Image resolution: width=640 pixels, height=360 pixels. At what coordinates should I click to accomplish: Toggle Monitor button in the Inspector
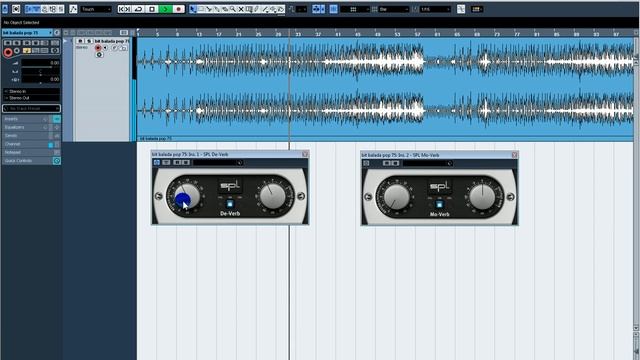point(16,51)
